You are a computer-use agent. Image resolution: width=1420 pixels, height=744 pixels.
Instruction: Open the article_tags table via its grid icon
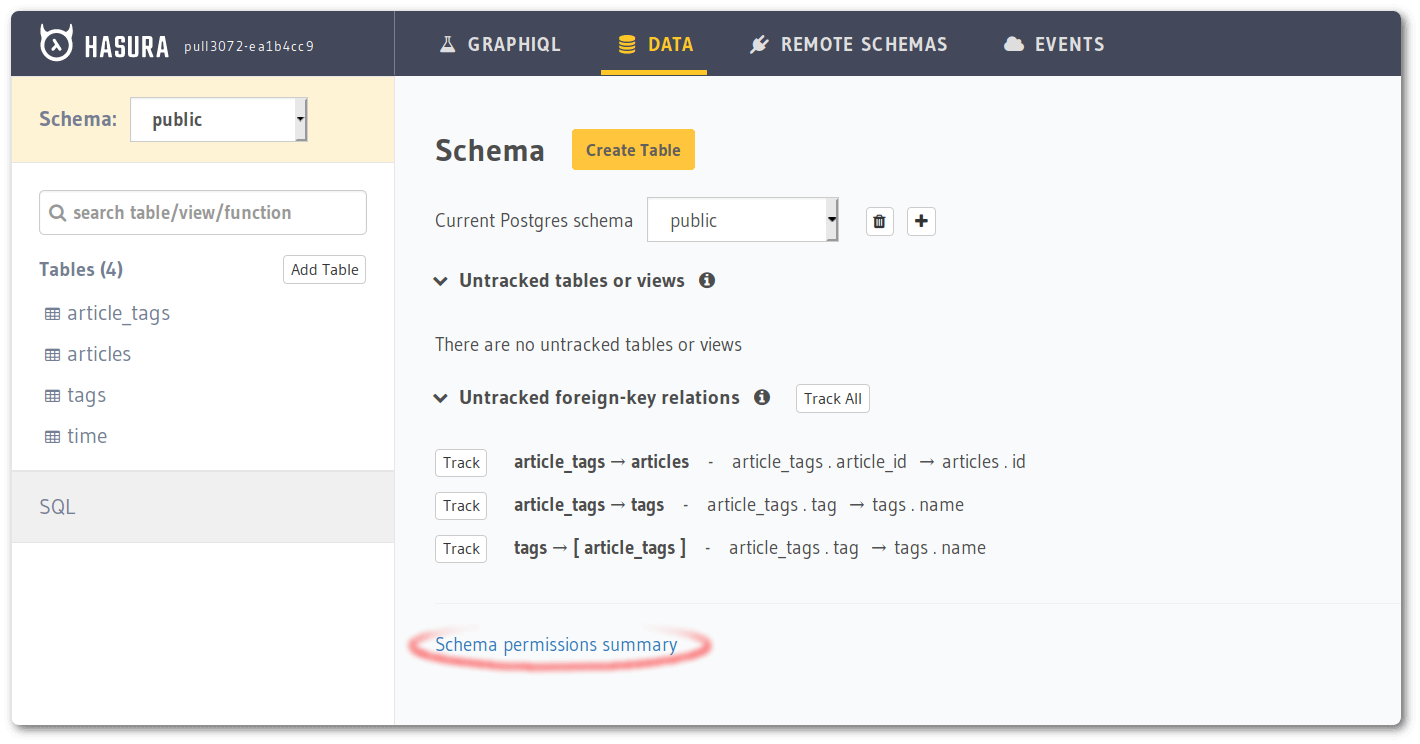[x=52, y=312]
